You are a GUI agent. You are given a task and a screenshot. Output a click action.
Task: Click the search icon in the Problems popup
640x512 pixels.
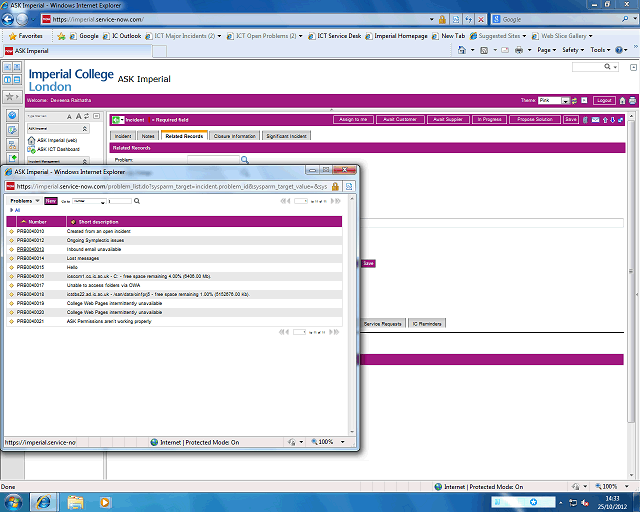[x=137, y=201]
